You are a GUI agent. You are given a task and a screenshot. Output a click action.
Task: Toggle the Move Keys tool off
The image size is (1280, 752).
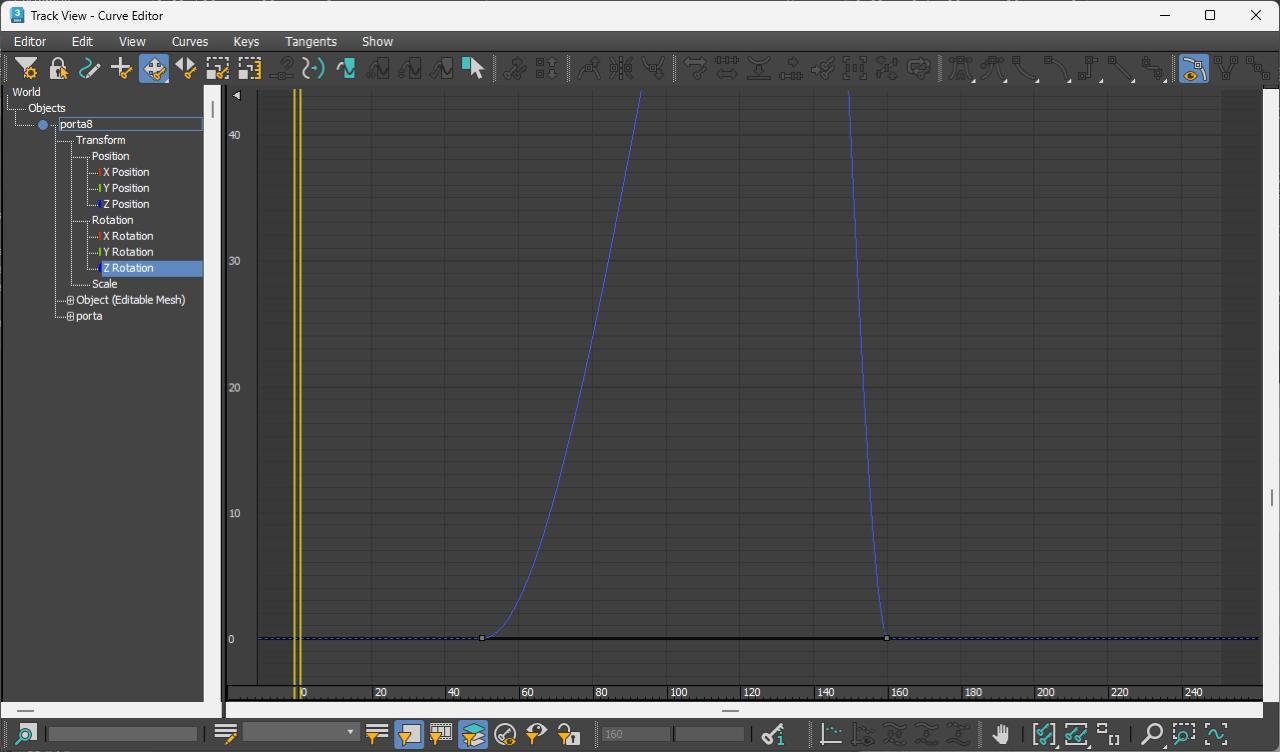click(154, 69)
